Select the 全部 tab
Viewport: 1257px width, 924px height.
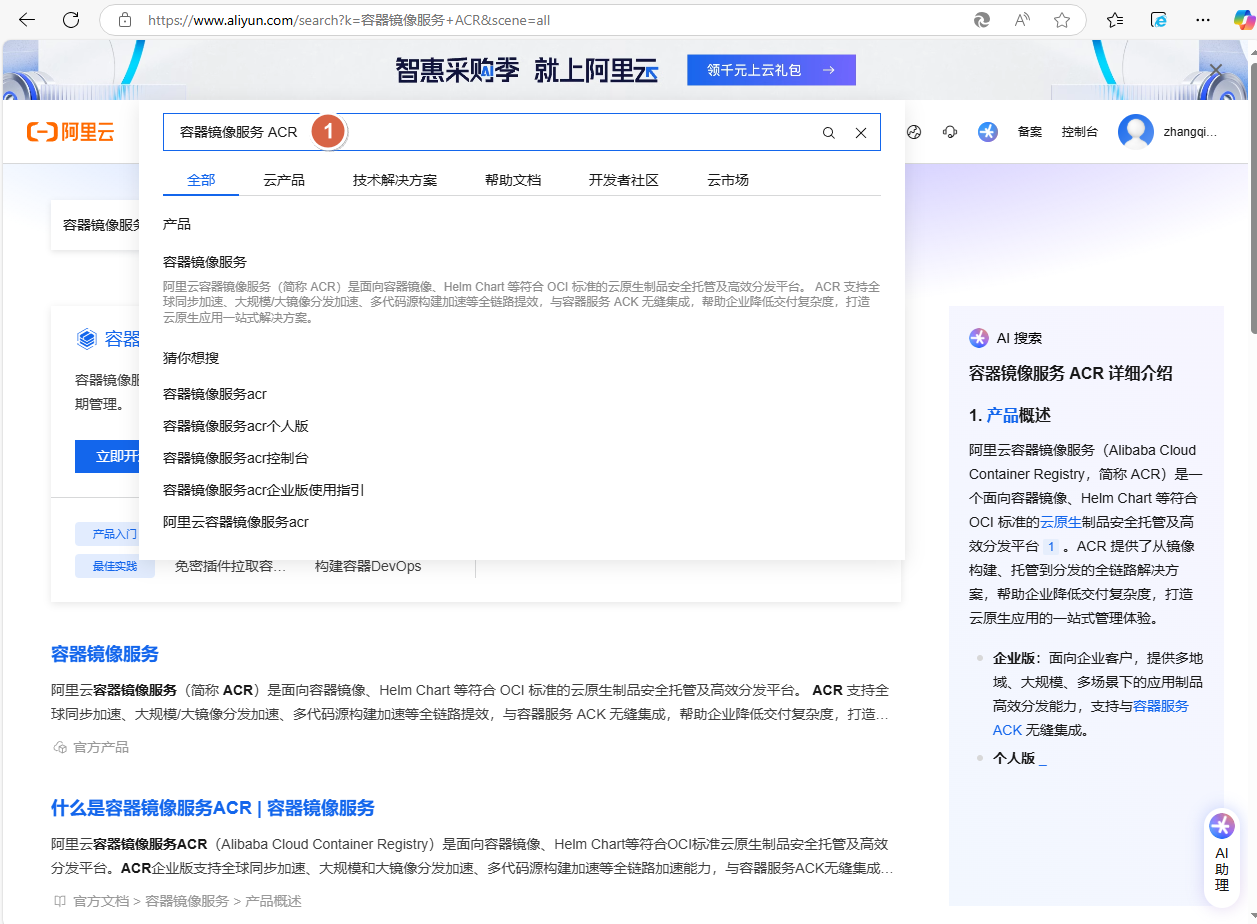[201, 180]
